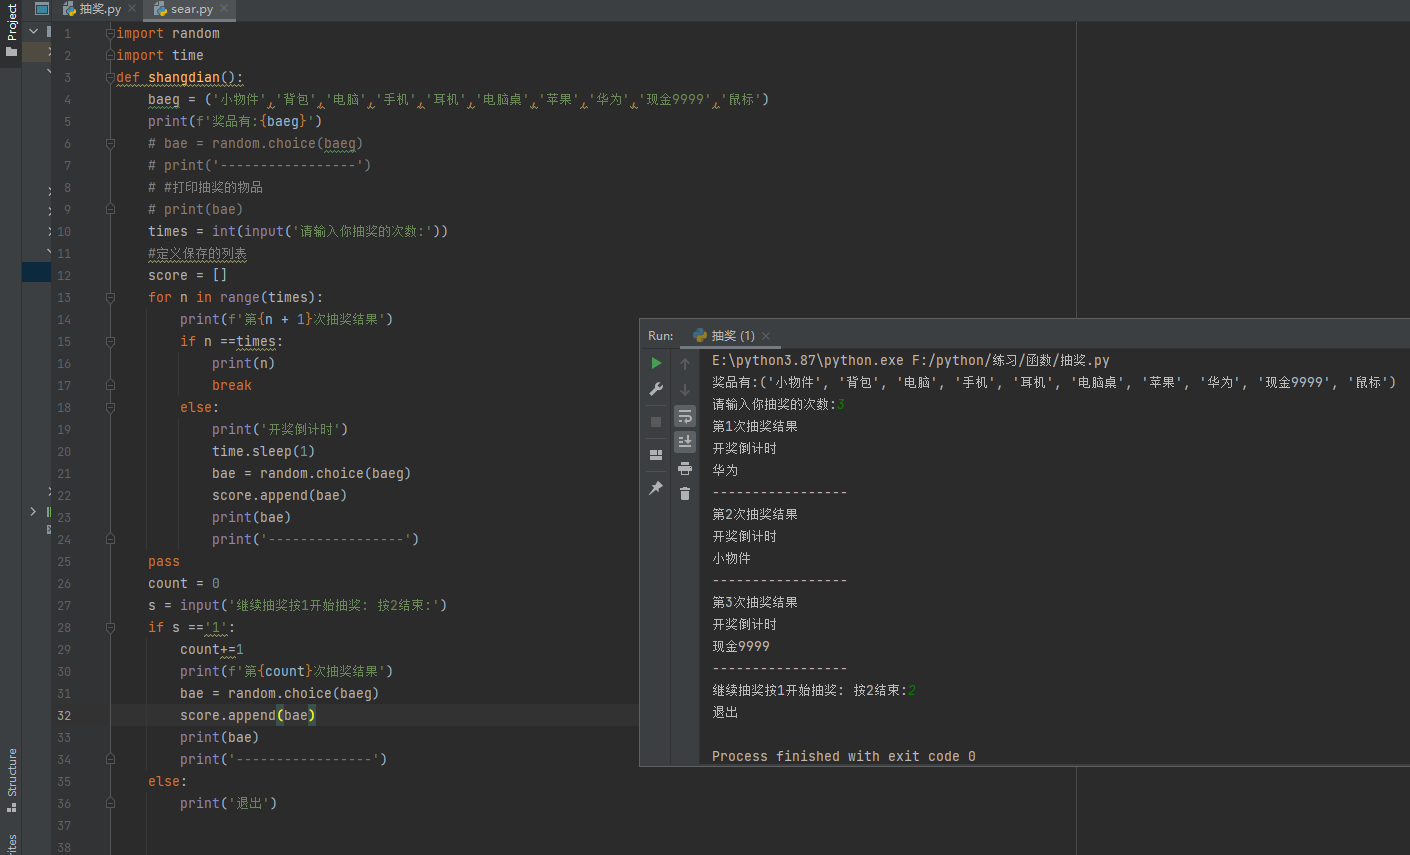Screen dimensions: 1410x855
Task: Click '退出' output line in console
Action: (x=725, y=712)
